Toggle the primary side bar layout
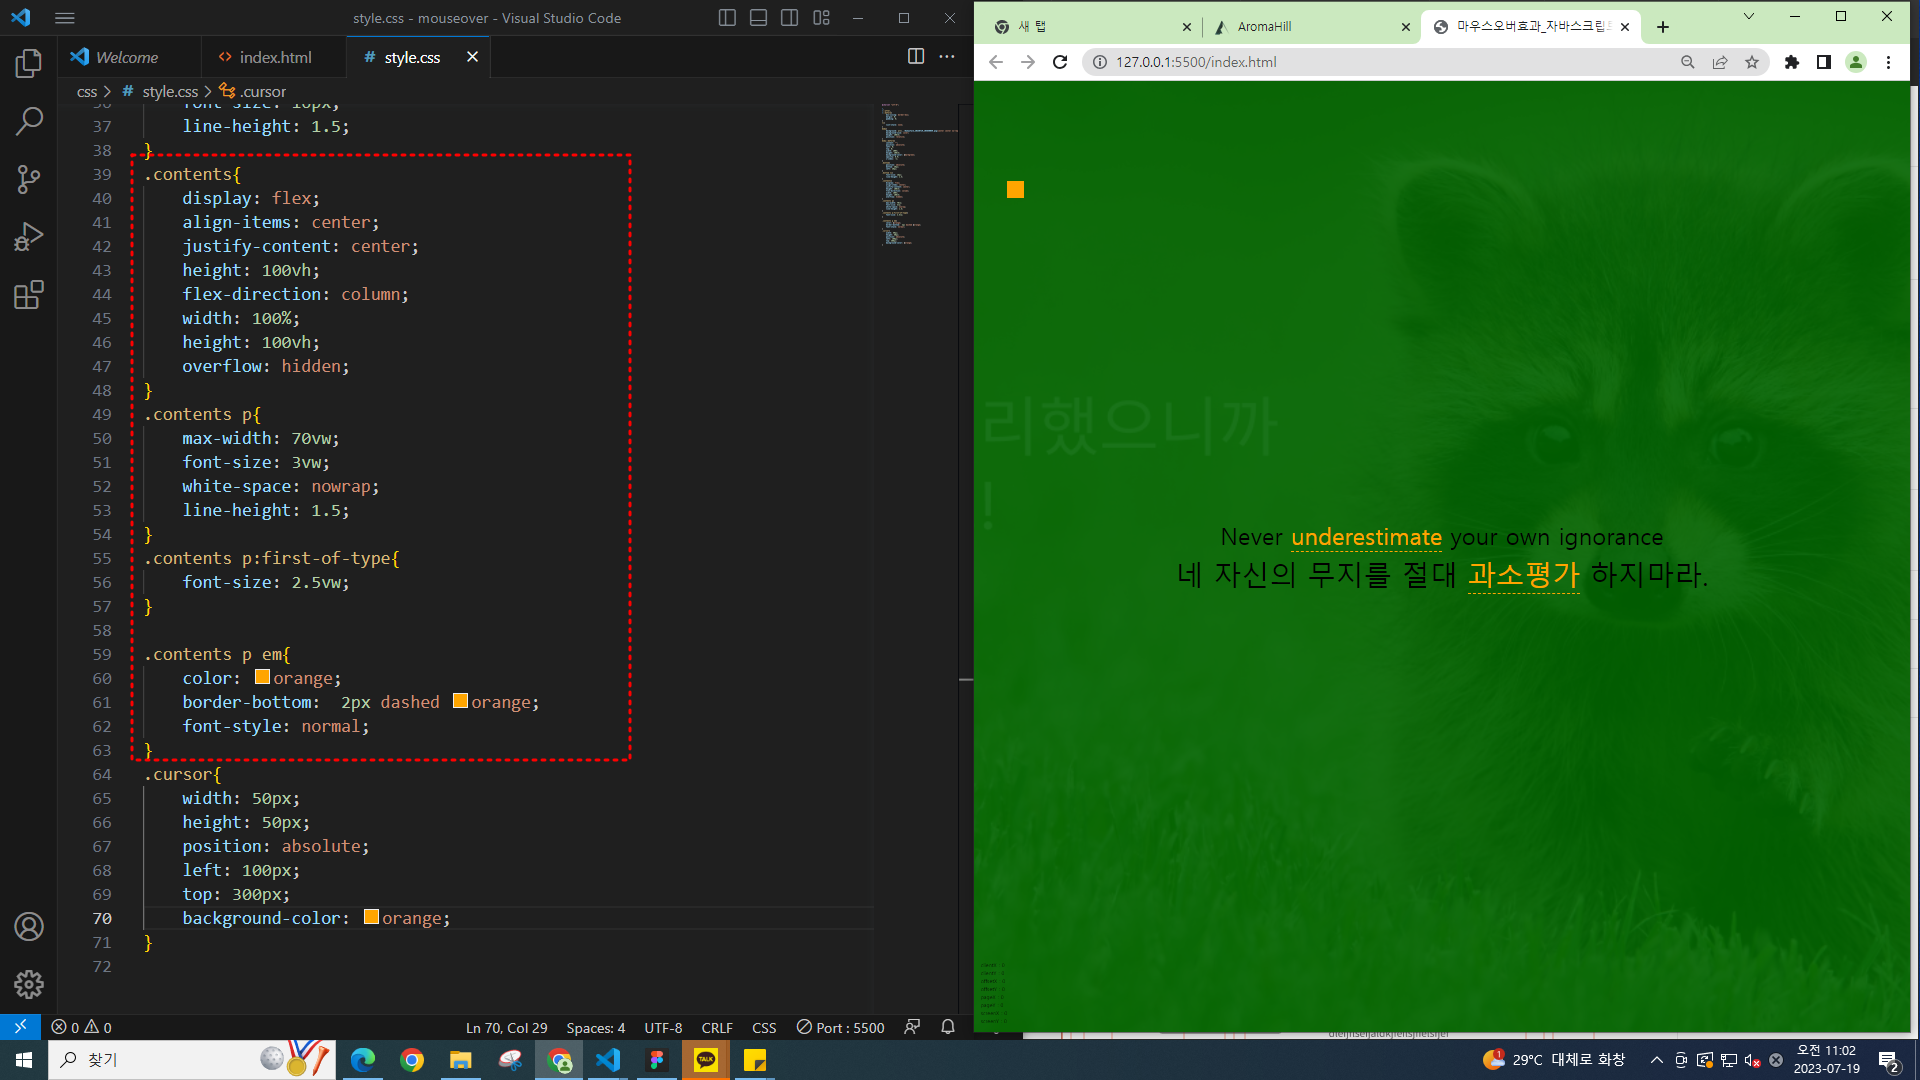 [727, 18]
